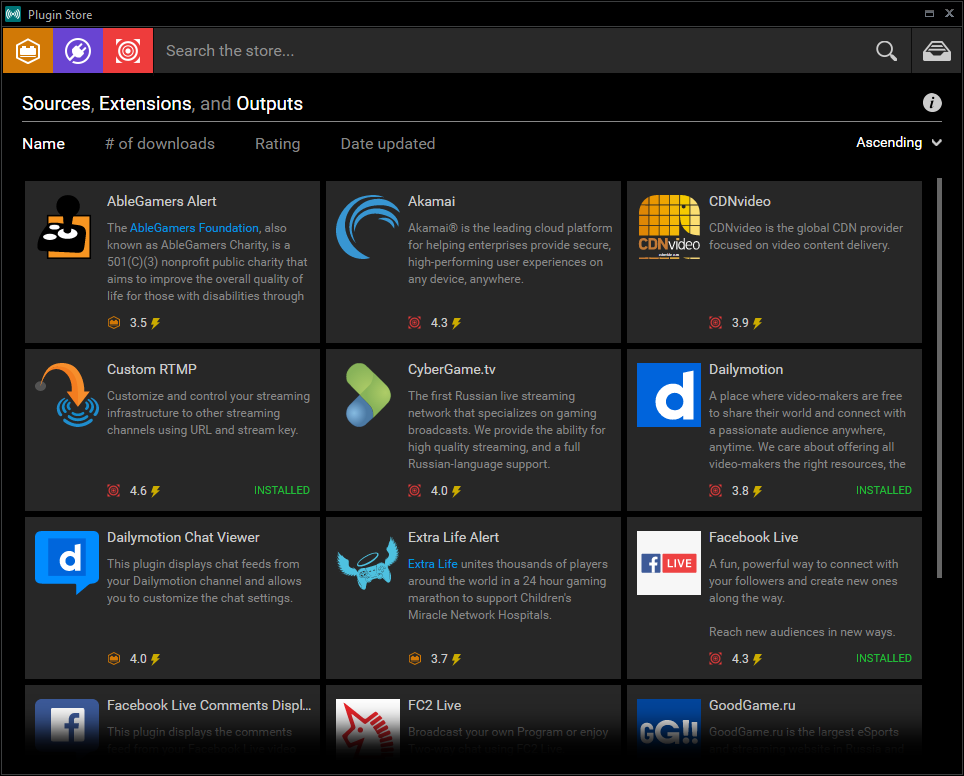The width and height of the screenshot is (964, 776).
Task: Click the 3.5 rating on AbleGamers Alert
Action: click(138, 323)
